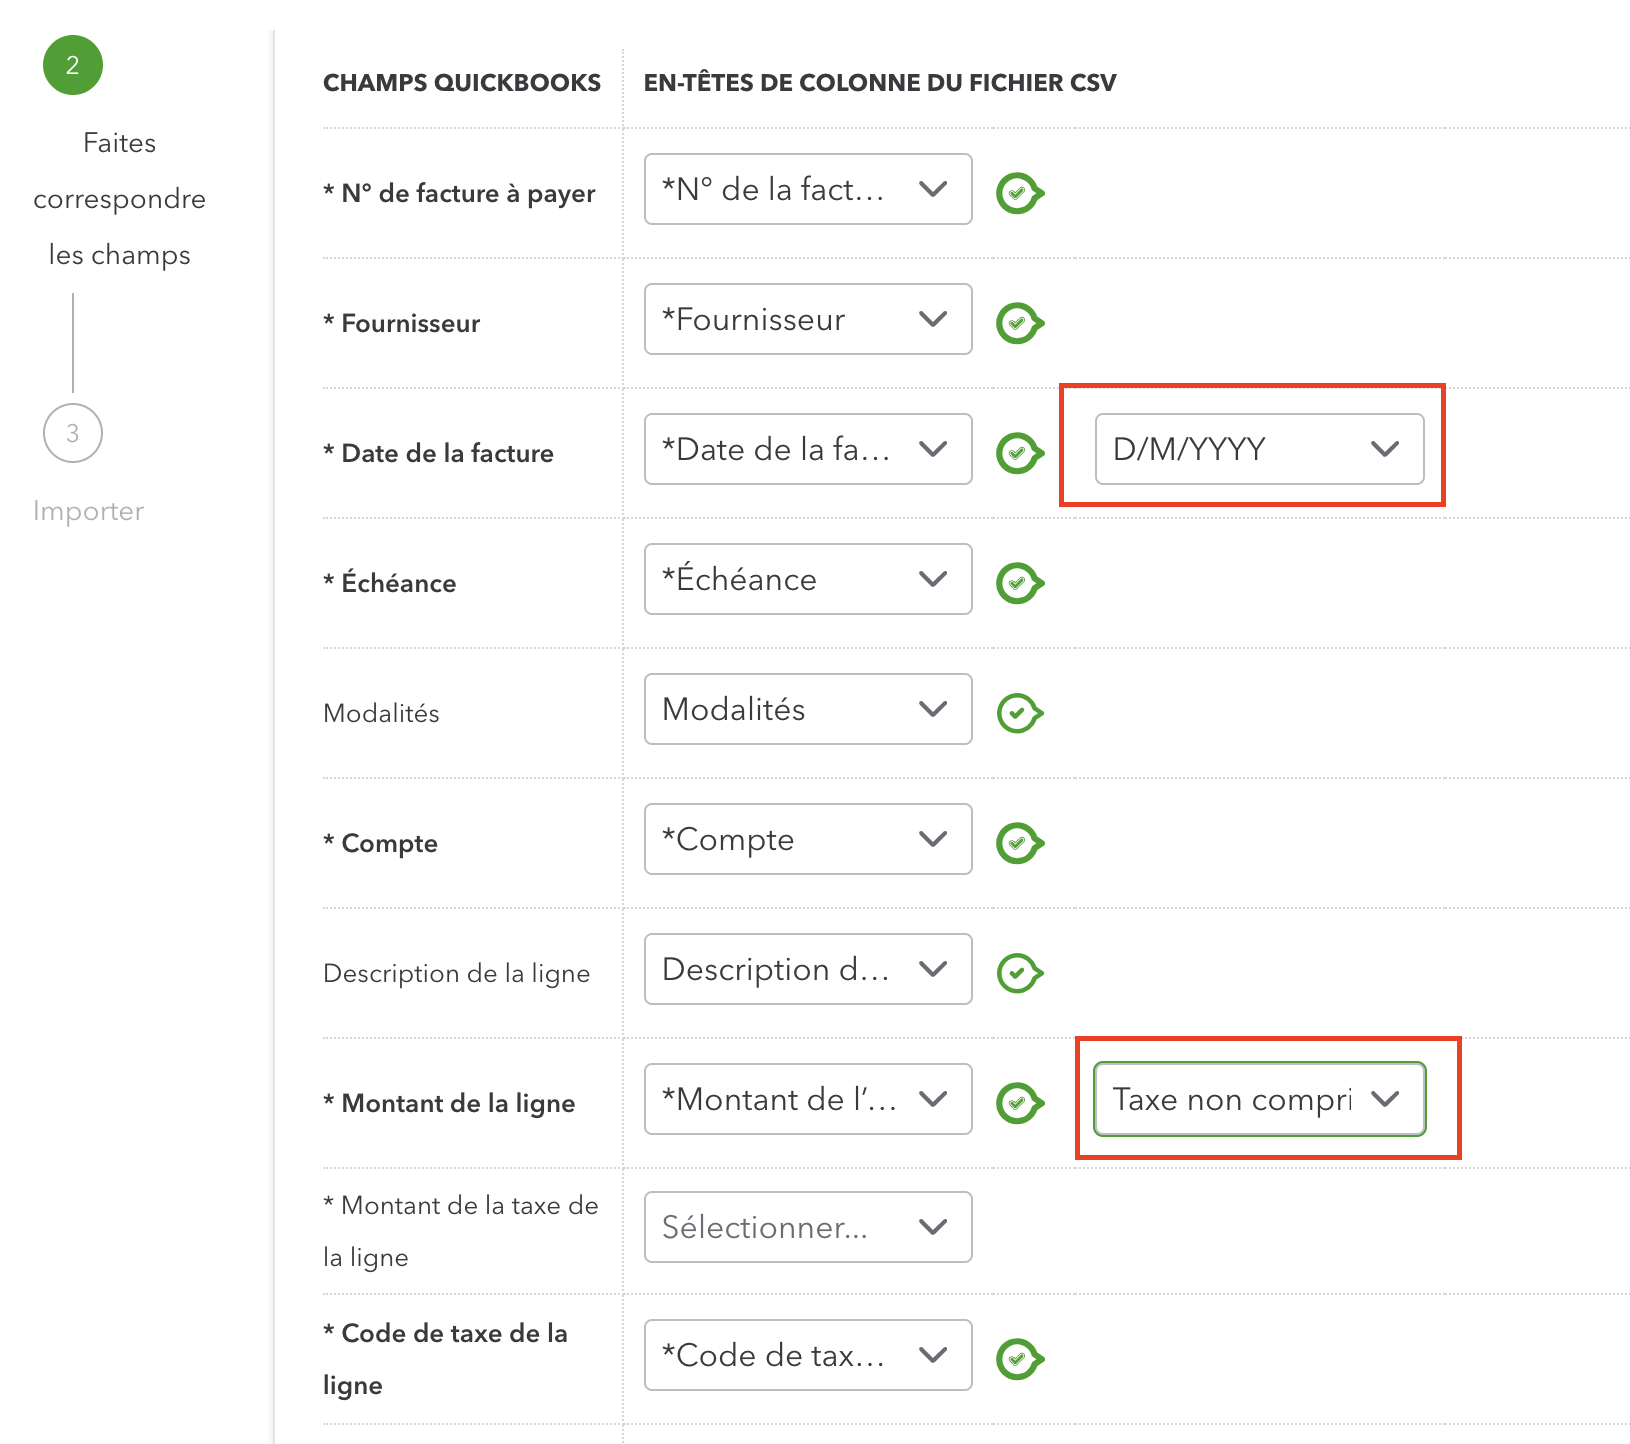This screenshot has width=1630, height=1444.
Task: Click green checkmark icon beside N° de facture
Action: pos(1019,193)
